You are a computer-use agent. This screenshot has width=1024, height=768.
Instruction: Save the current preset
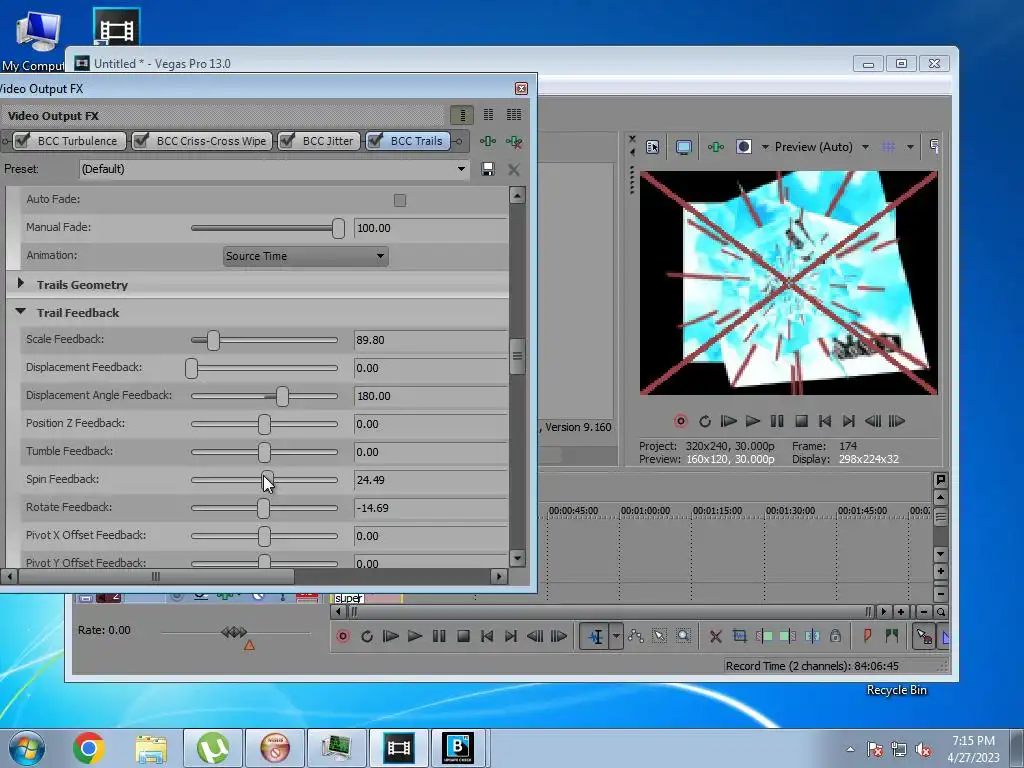[487, 169]
